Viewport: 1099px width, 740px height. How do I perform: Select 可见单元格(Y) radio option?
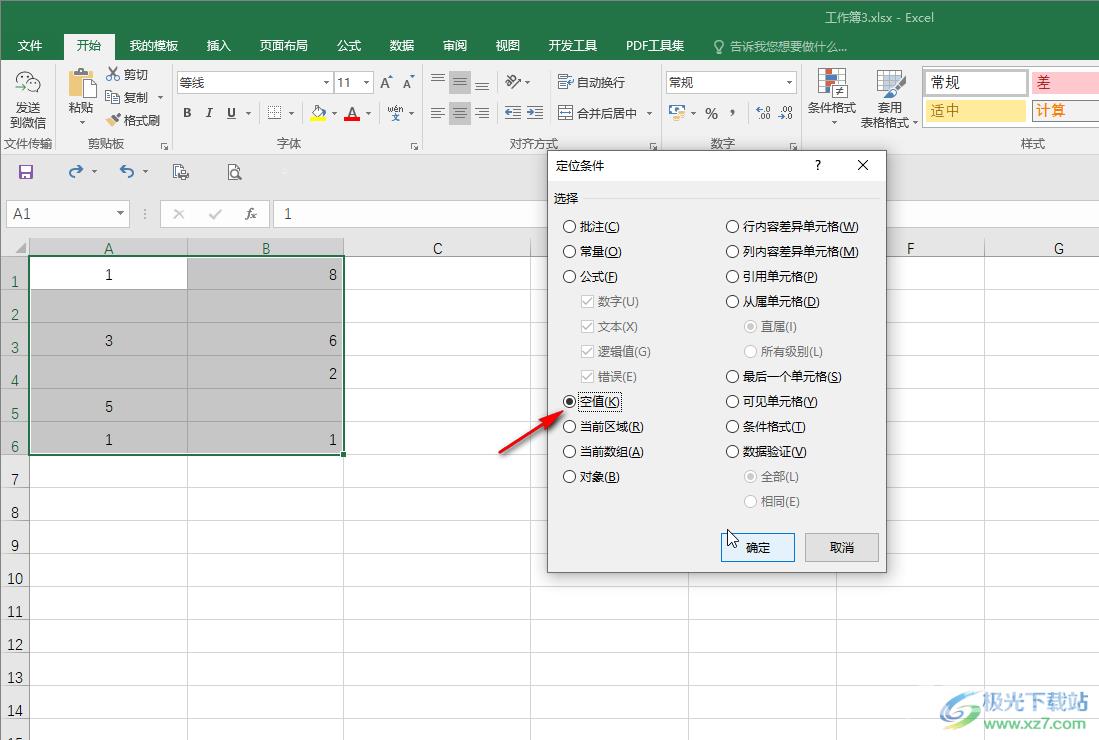click(x=772, y=402)
